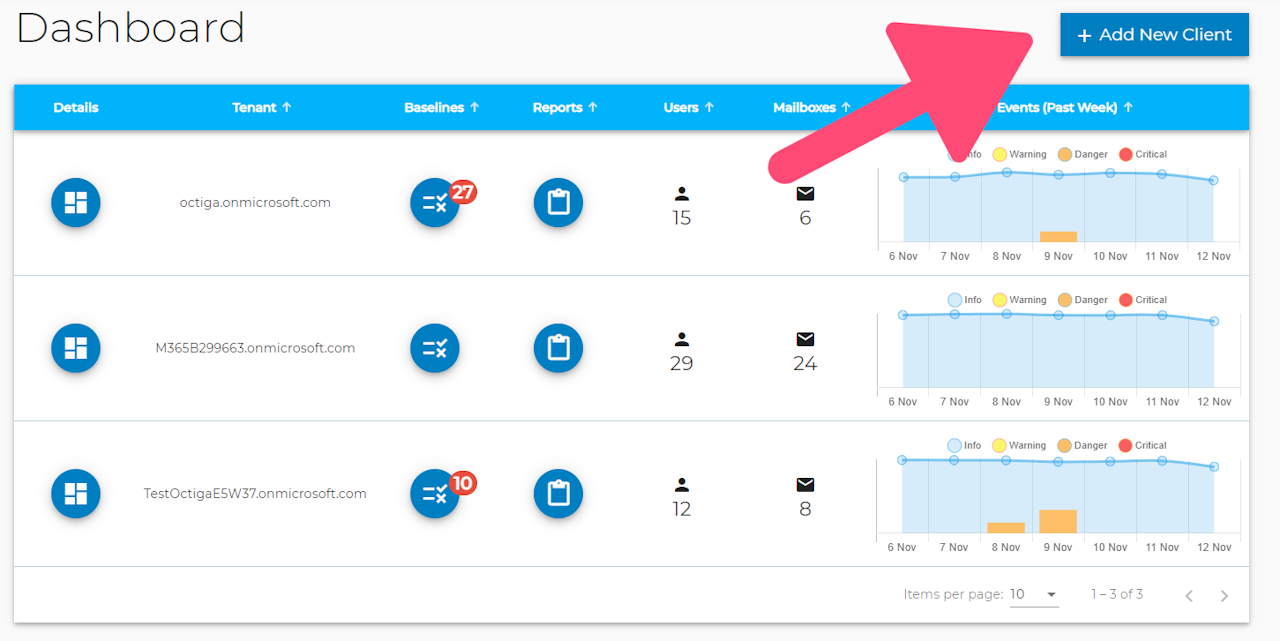Sort table by Tenant column
Screen dimensions: 1280x641
point(262,107)
